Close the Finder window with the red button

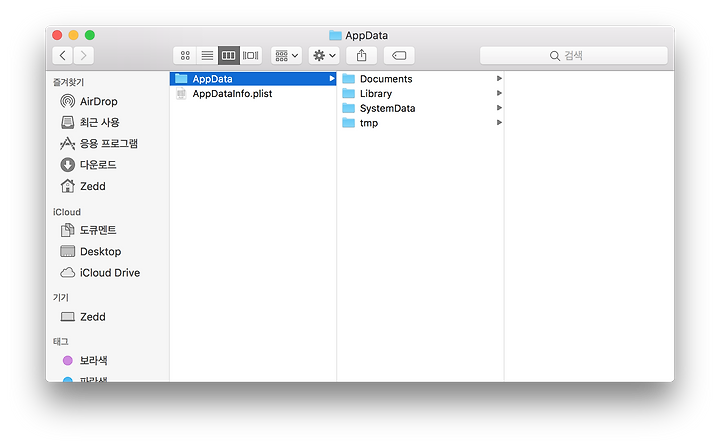(57, 35)
